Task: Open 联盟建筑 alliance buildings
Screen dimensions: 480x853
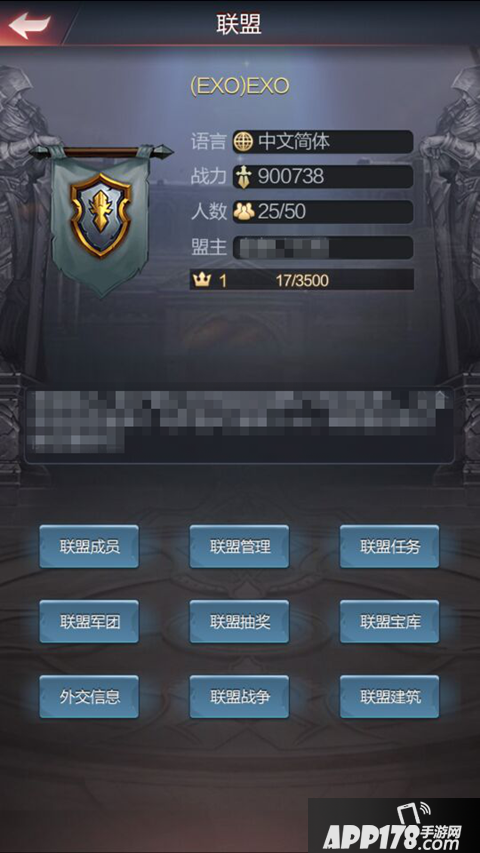Action: 390,697
